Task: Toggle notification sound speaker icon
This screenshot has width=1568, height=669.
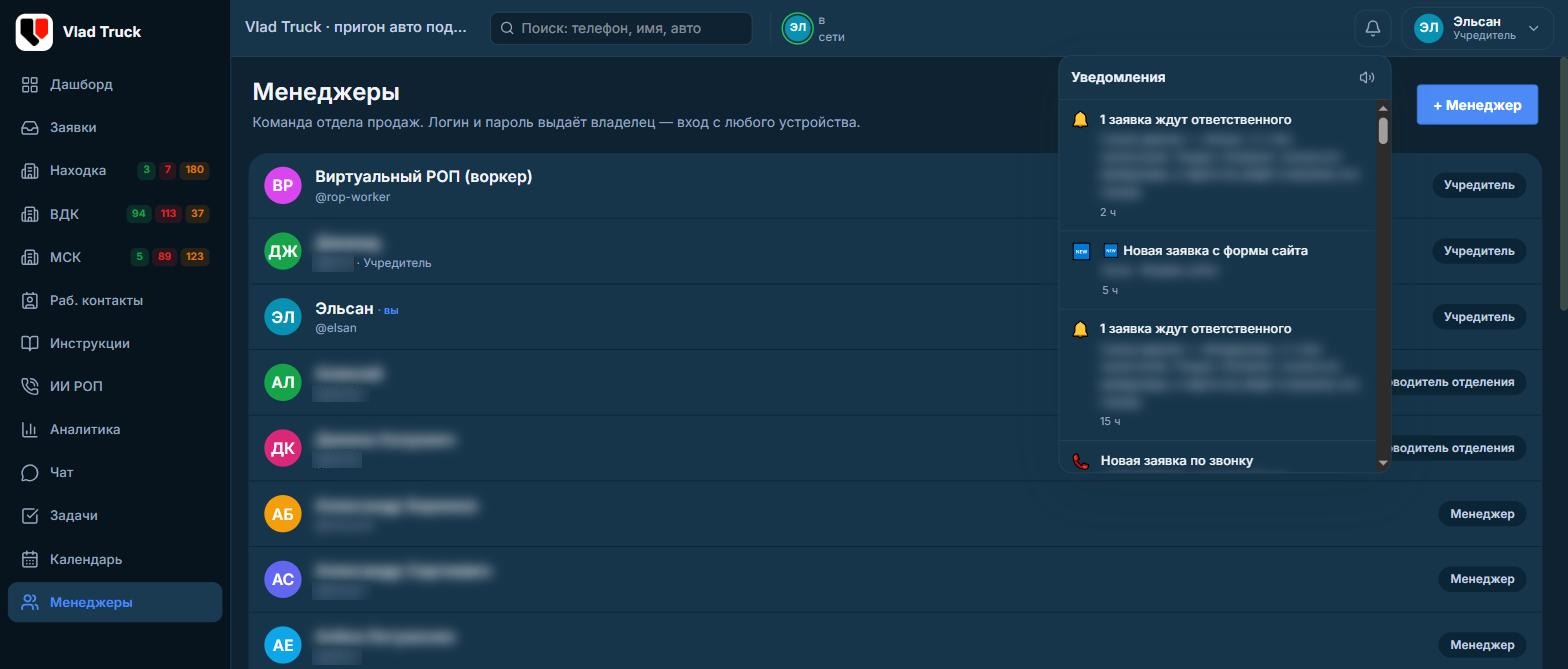Action: coord(1367,77)
